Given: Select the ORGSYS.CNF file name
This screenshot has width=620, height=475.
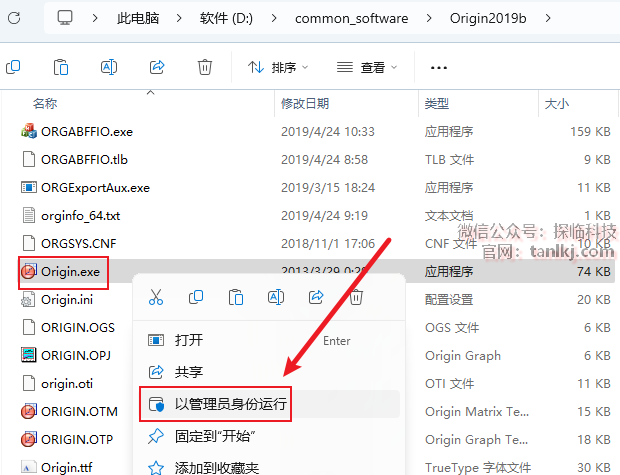Looking at the screenshot, I should (x=79, y=243).
